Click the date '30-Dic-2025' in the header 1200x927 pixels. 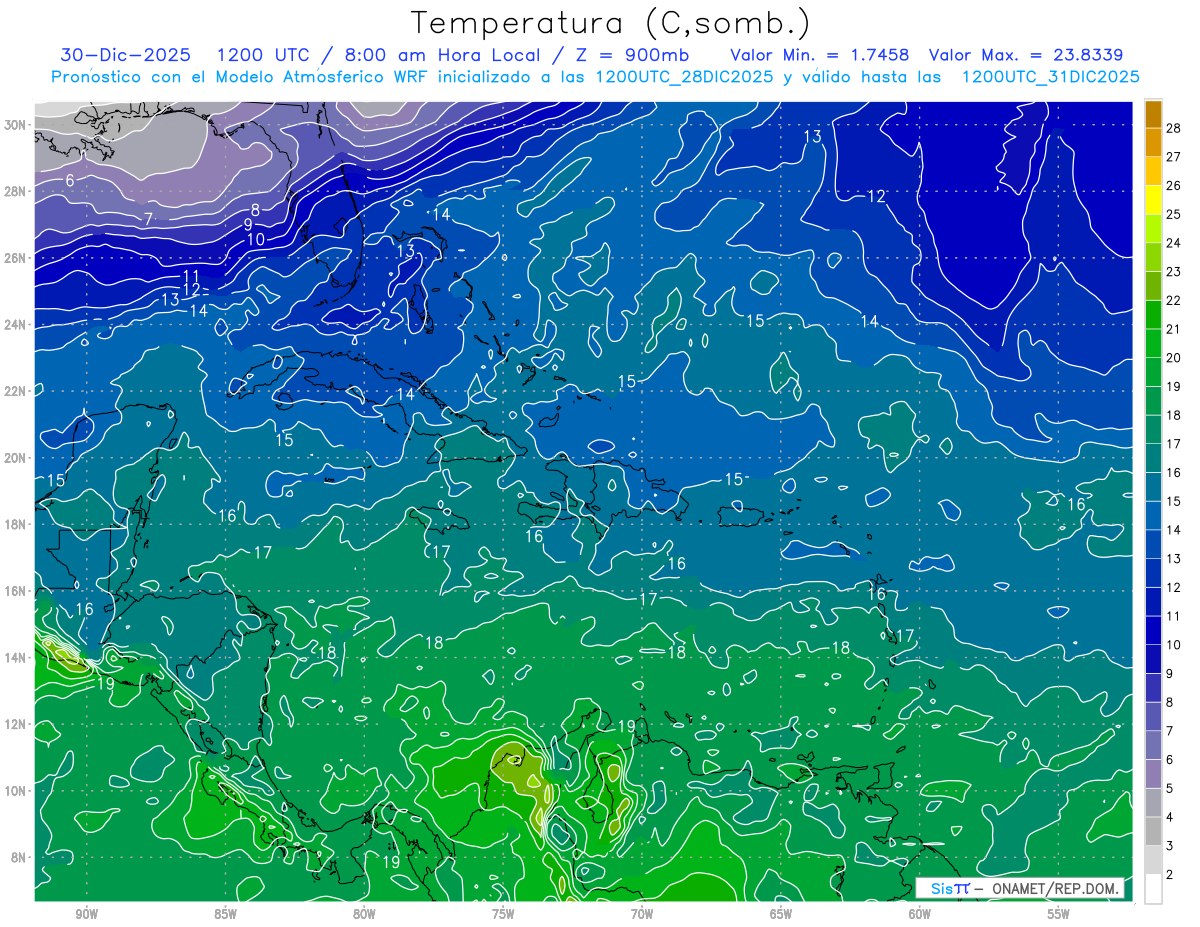pyautogui.click(x=126, y=54)
